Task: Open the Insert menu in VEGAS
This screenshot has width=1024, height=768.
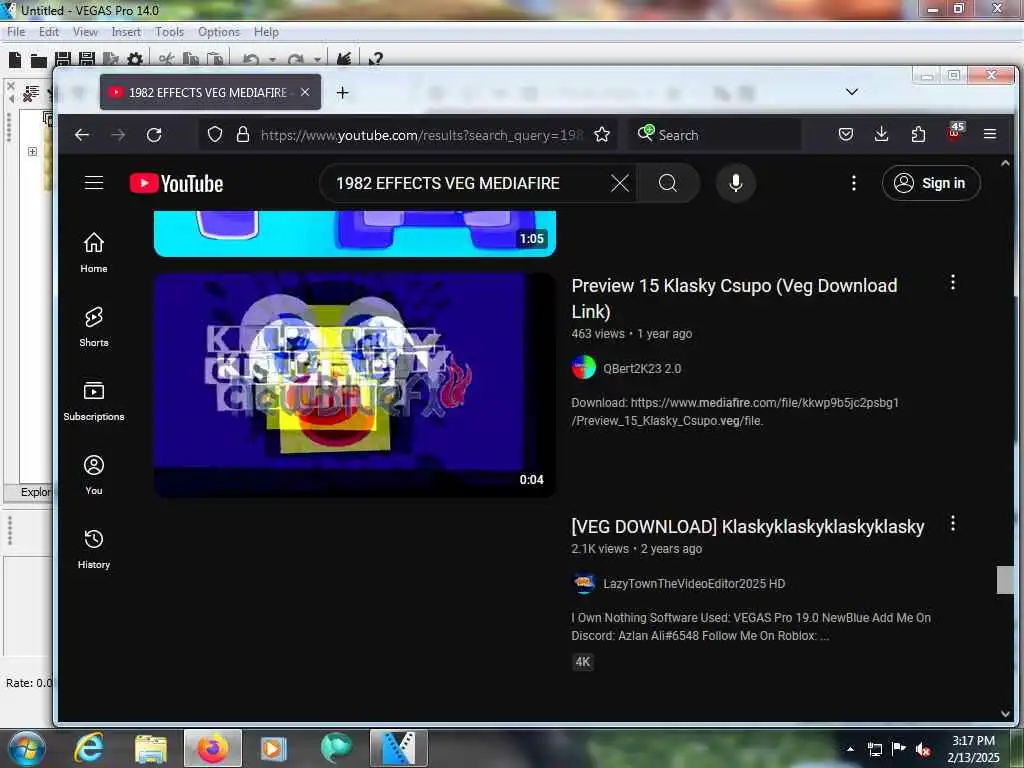Action: click(x=126, y=32)
